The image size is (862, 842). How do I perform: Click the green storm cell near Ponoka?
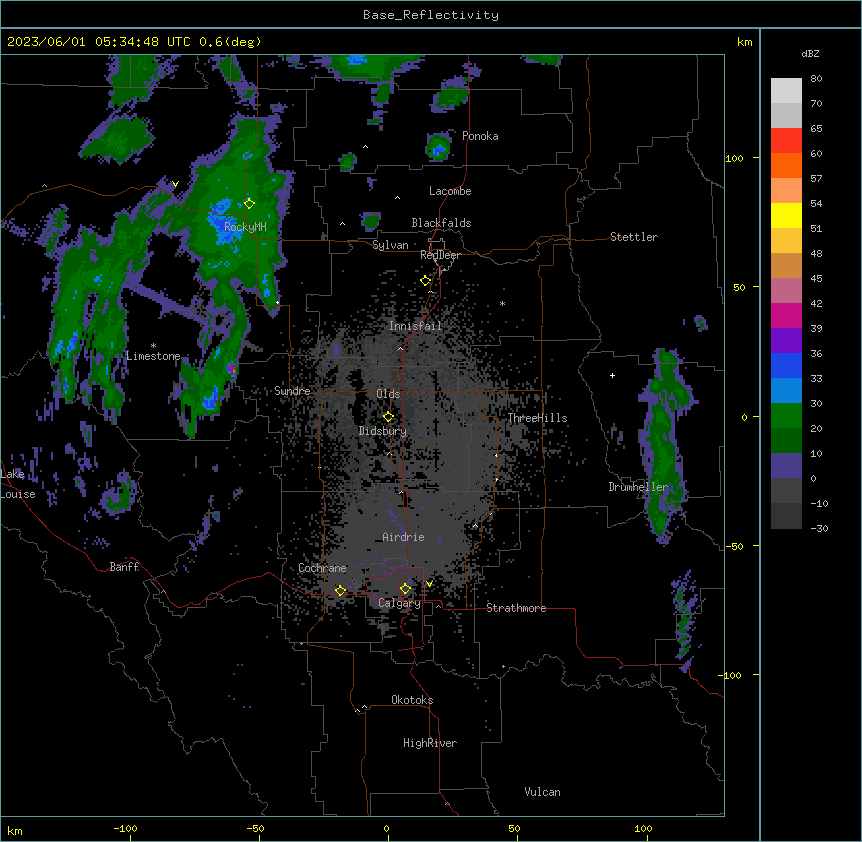pyautogui.click(x=439, y=146)
